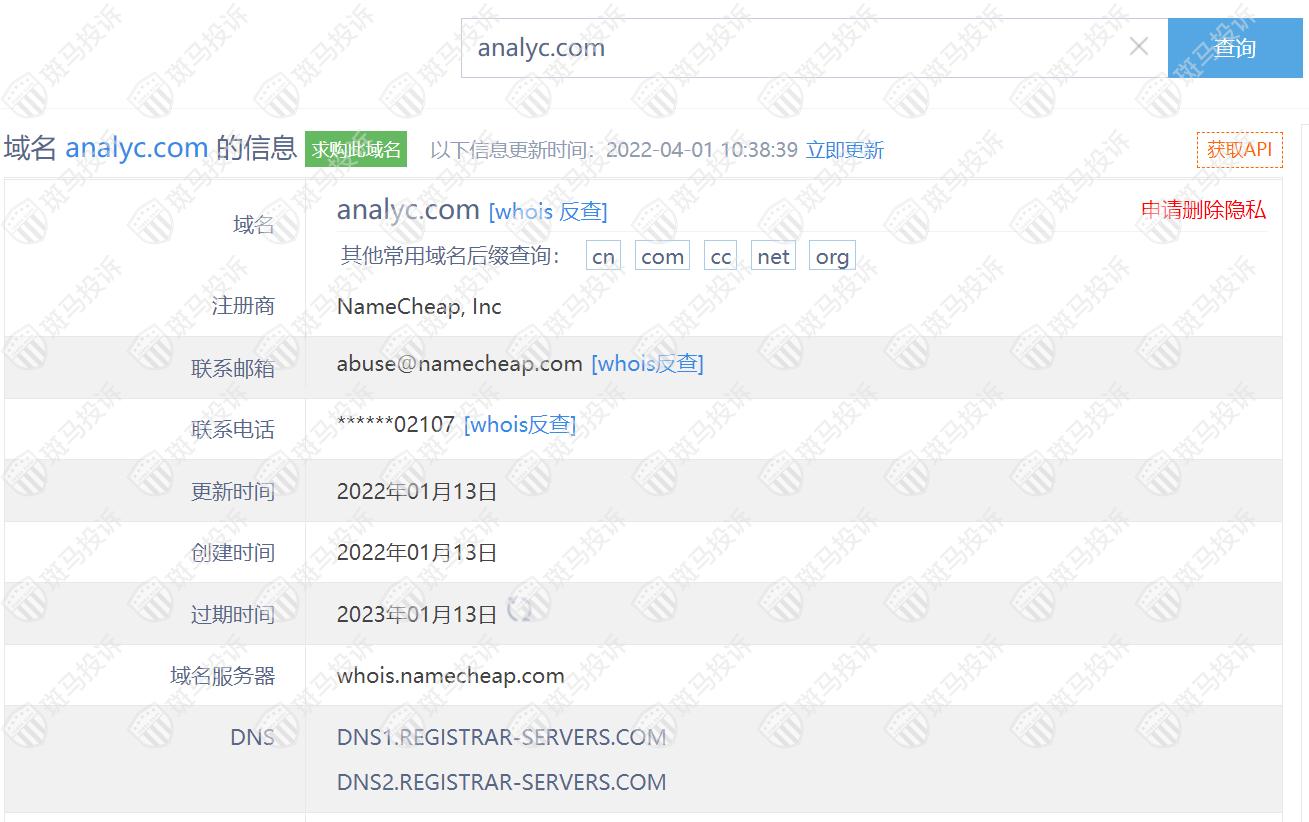
Task: Select the org domain suffix
Action: [x=832, y=256]
